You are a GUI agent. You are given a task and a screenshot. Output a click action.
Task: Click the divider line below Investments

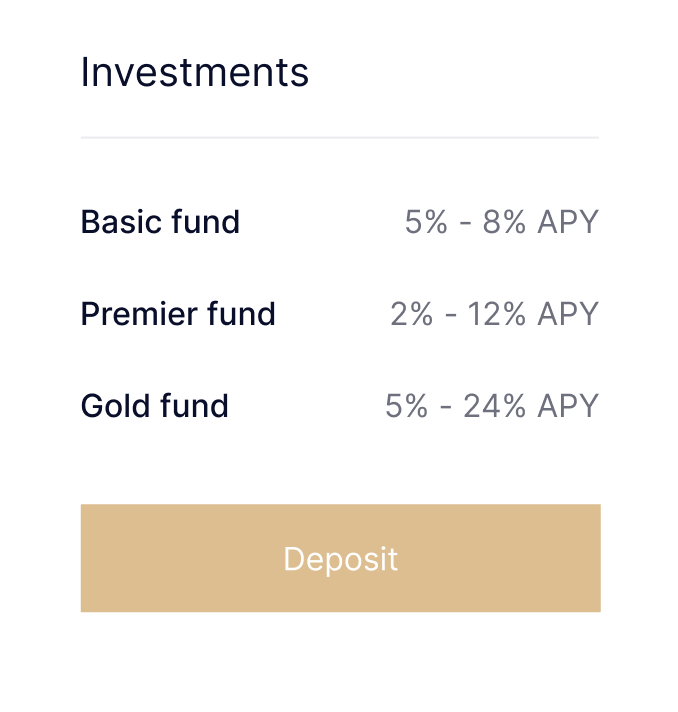point(340,137)
